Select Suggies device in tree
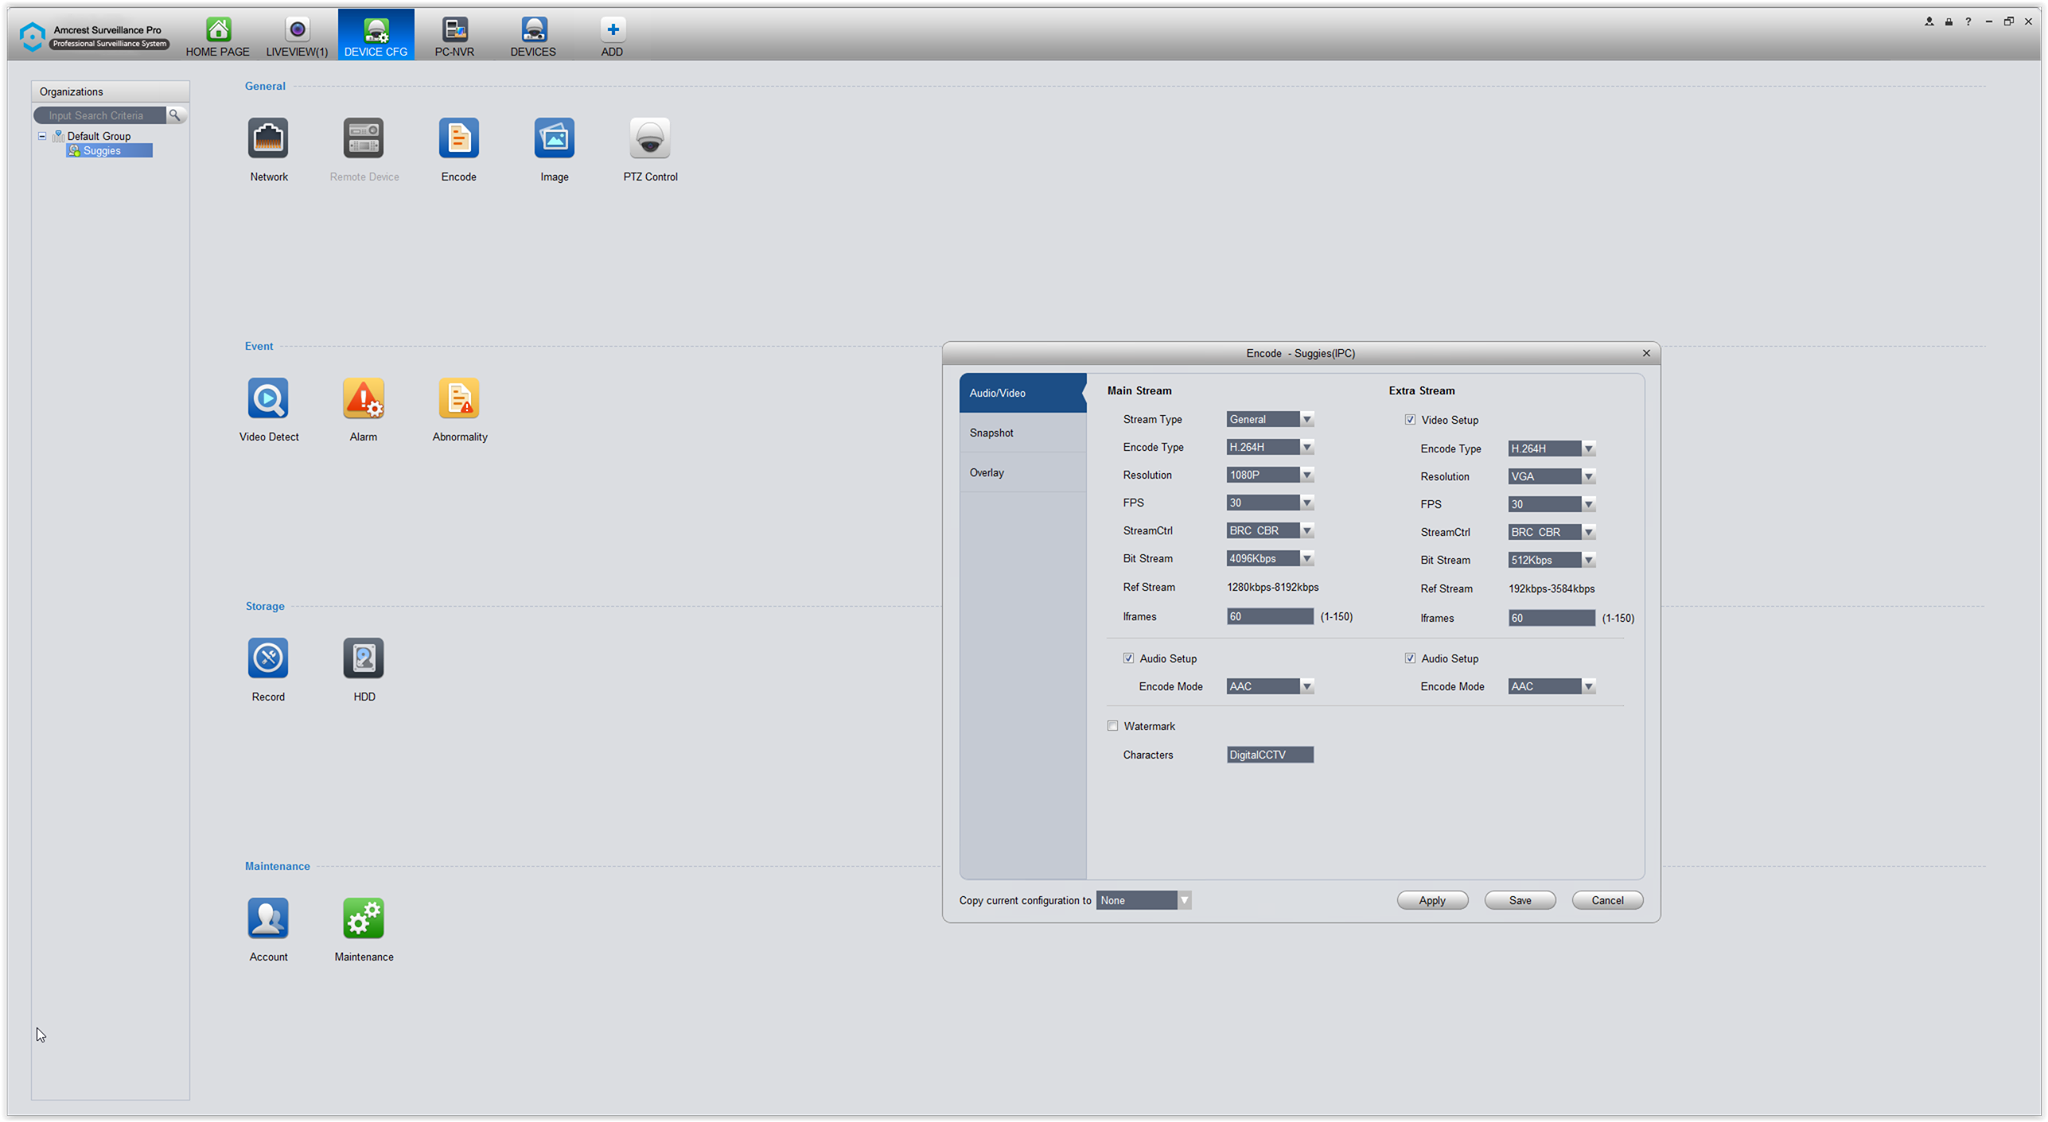2048x1122 pixels. (109, 150)
